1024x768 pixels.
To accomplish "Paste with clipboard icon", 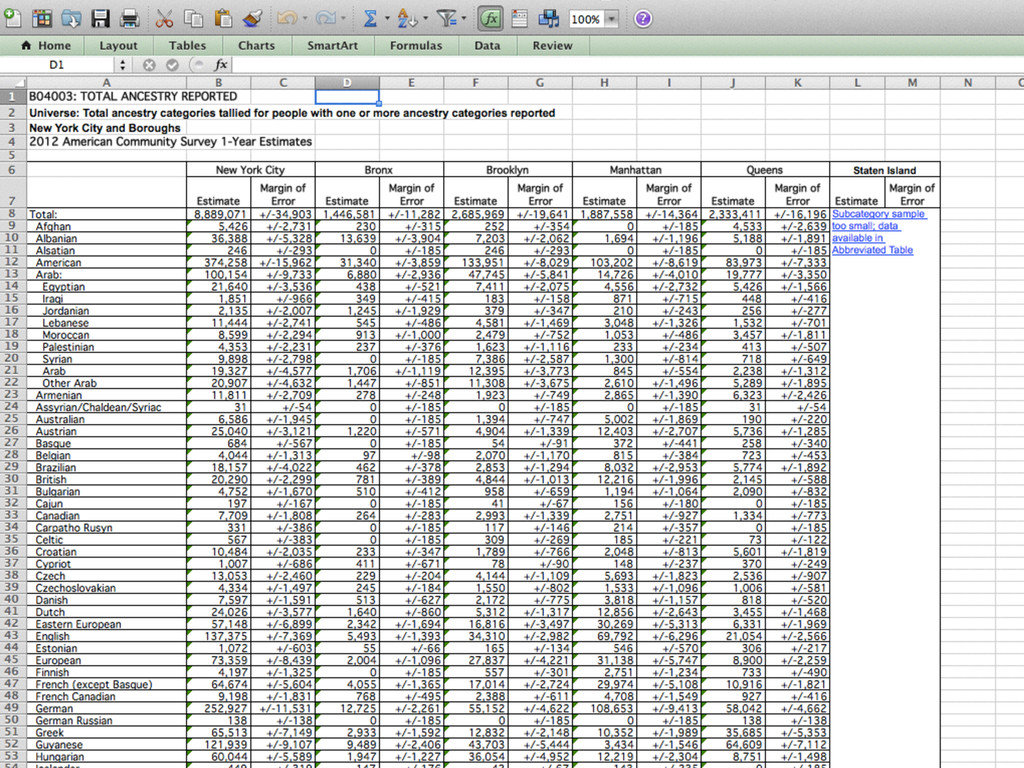I will point(223,18).
